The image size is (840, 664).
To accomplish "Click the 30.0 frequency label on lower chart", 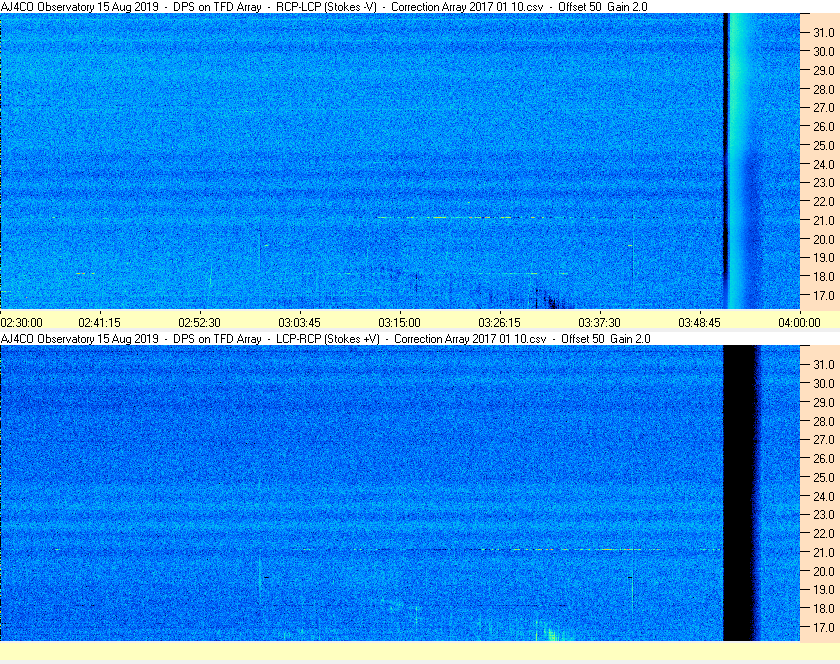I will [824, 383].
